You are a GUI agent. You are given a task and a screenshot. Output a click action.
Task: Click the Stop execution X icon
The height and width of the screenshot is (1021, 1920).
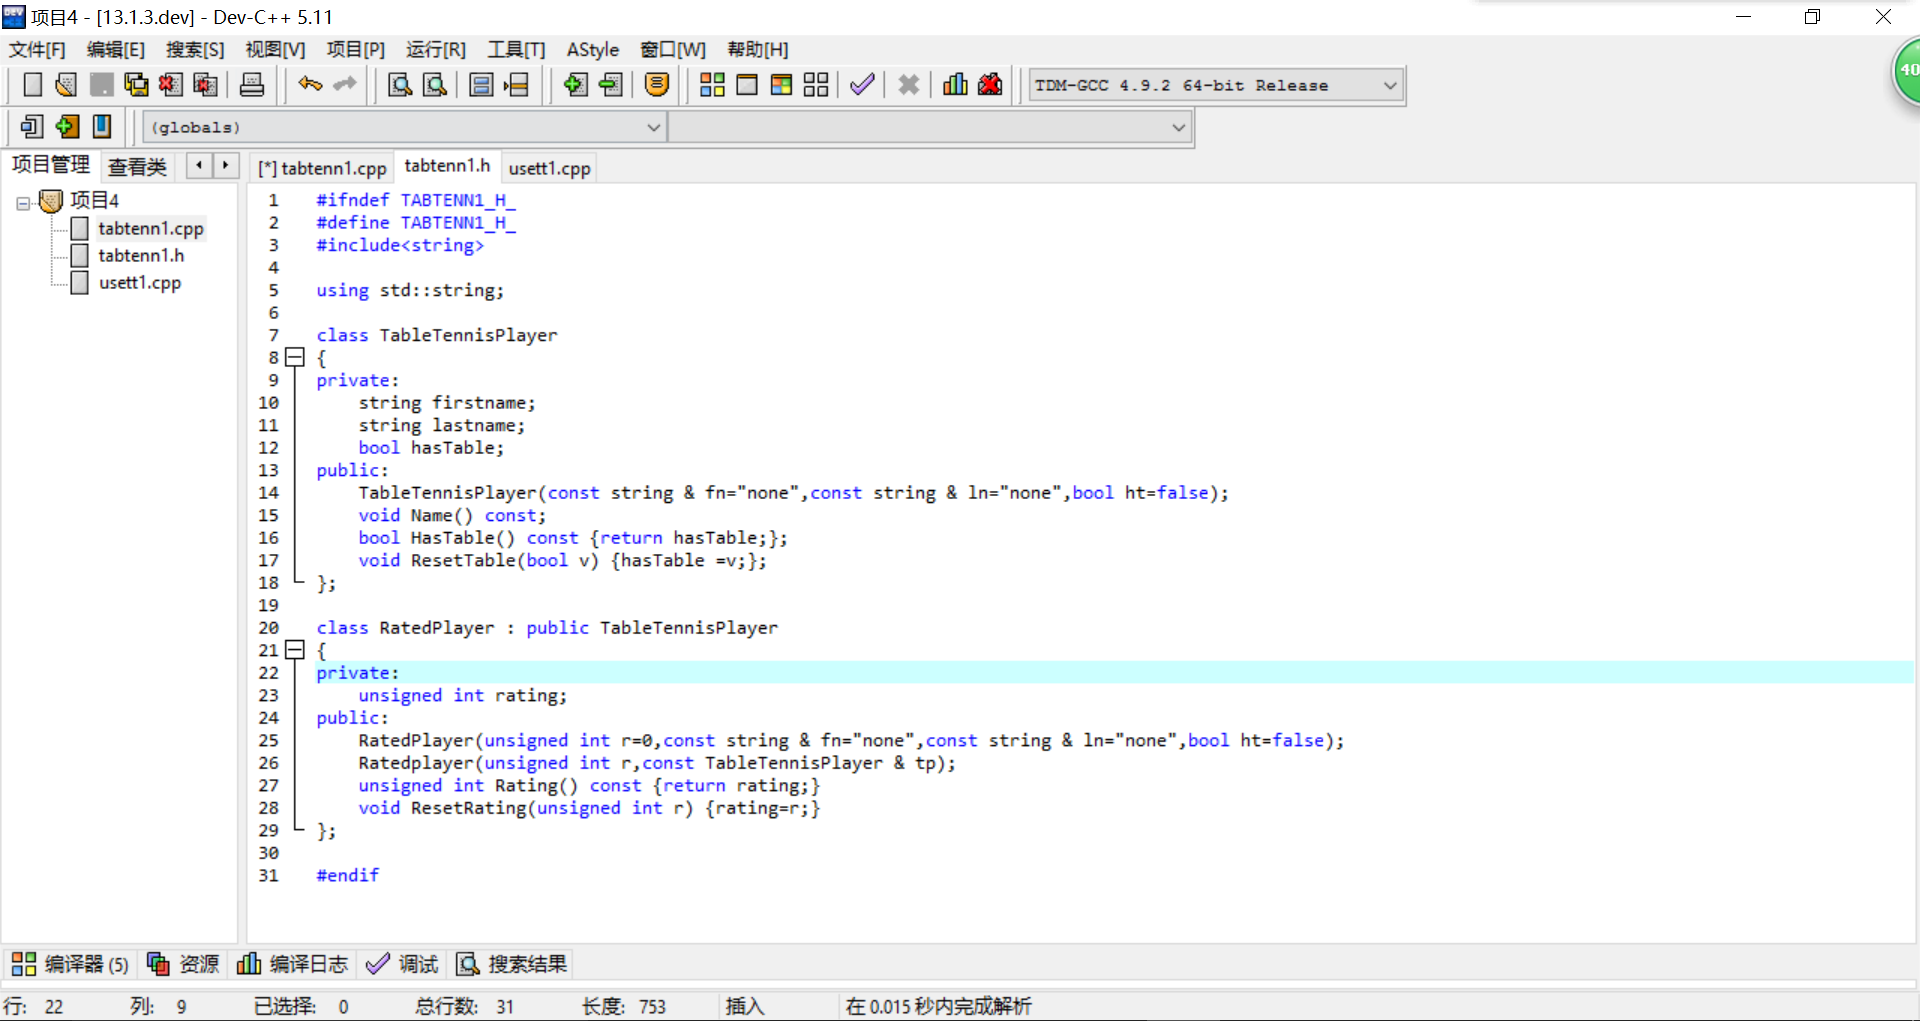point(908,85)
